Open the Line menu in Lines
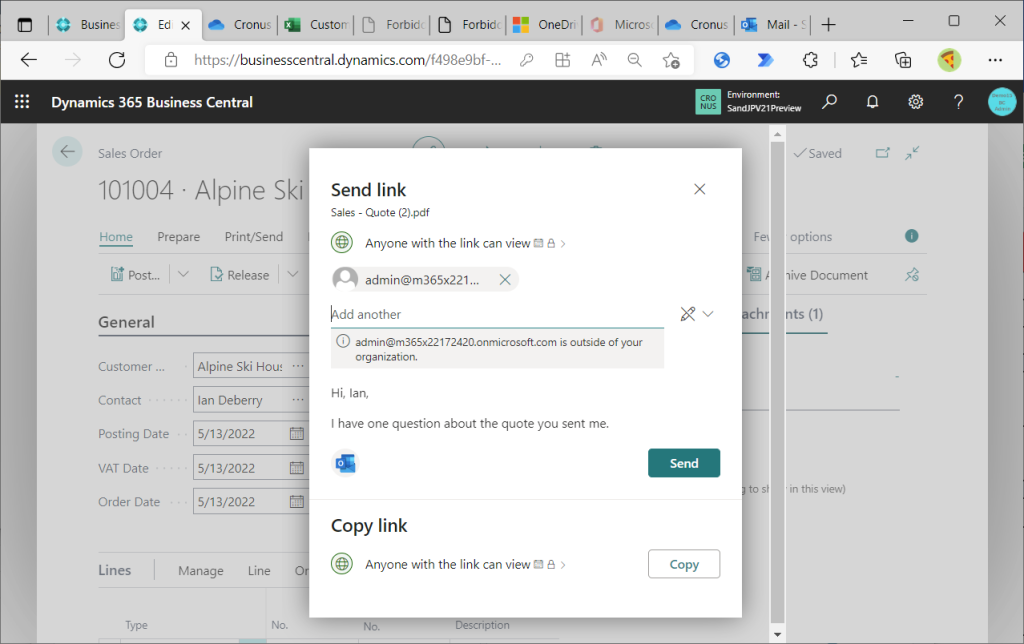The image size is (1024, 644). (259, 570)
